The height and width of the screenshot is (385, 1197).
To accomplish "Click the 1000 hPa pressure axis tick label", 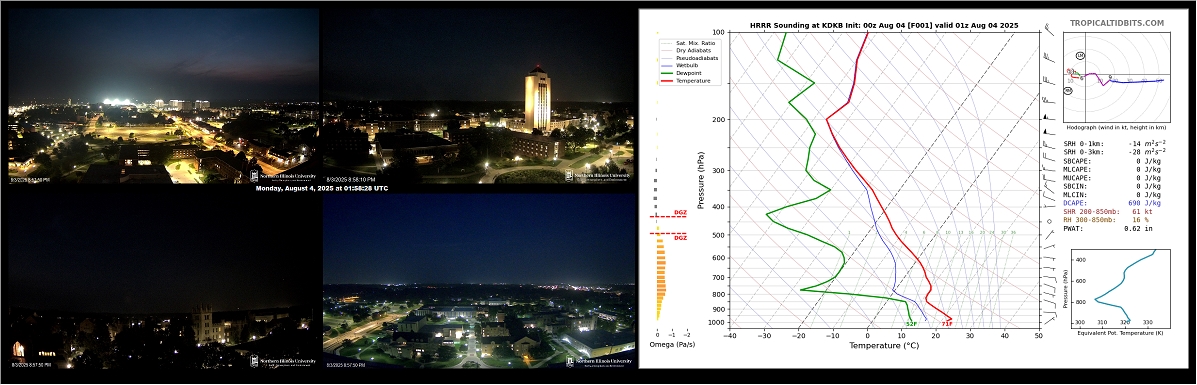I will [x=718, y=323].
